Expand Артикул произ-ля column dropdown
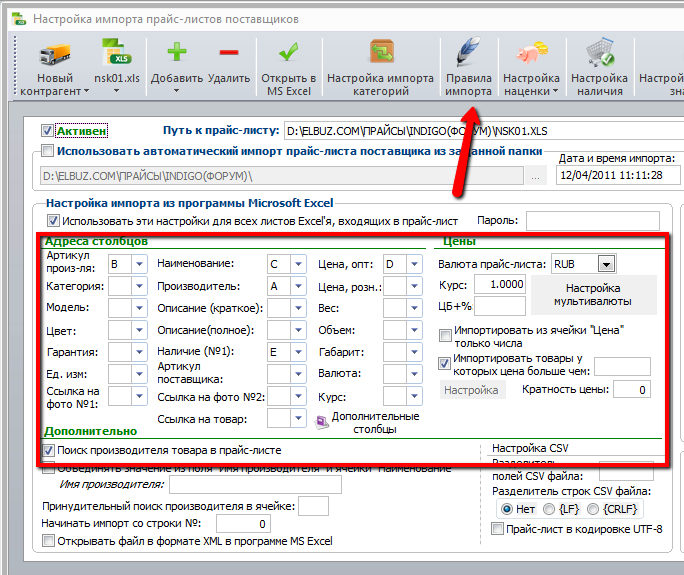This screenshot has width=684, height=575. [x=139, y=264]
